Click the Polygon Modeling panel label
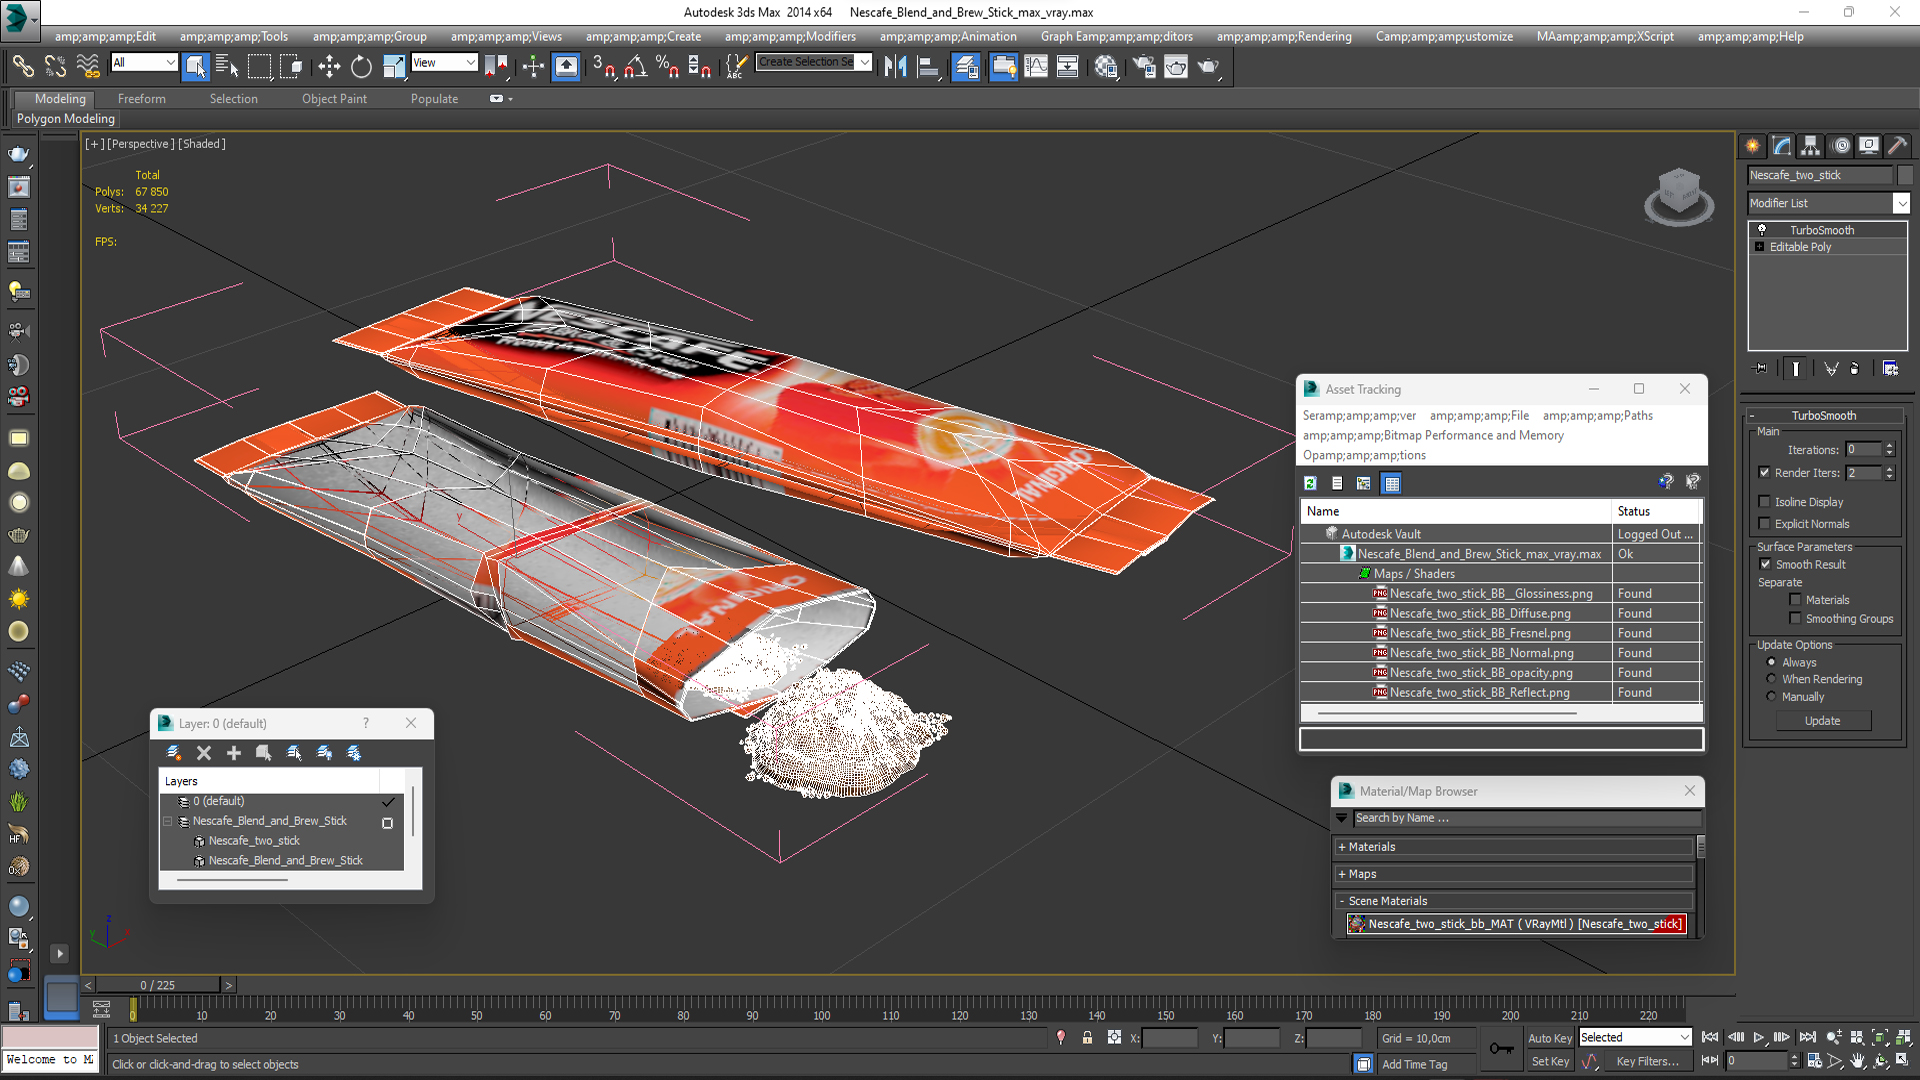Image resolution: width=1920 pixels, height=1080 pixels. pos(66,118)
